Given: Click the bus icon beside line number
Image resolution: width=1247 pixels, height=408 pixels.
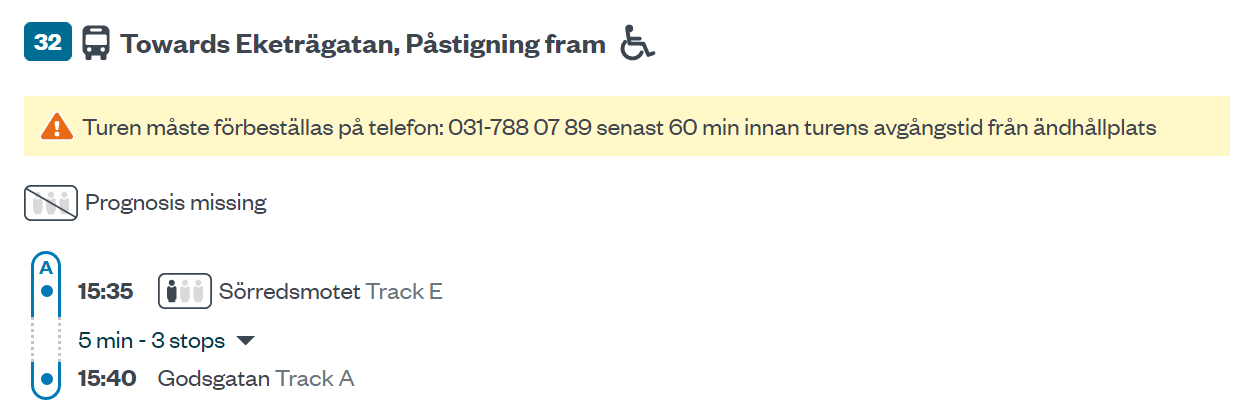Looking at the screenshot, I should (x=96, y=43).
